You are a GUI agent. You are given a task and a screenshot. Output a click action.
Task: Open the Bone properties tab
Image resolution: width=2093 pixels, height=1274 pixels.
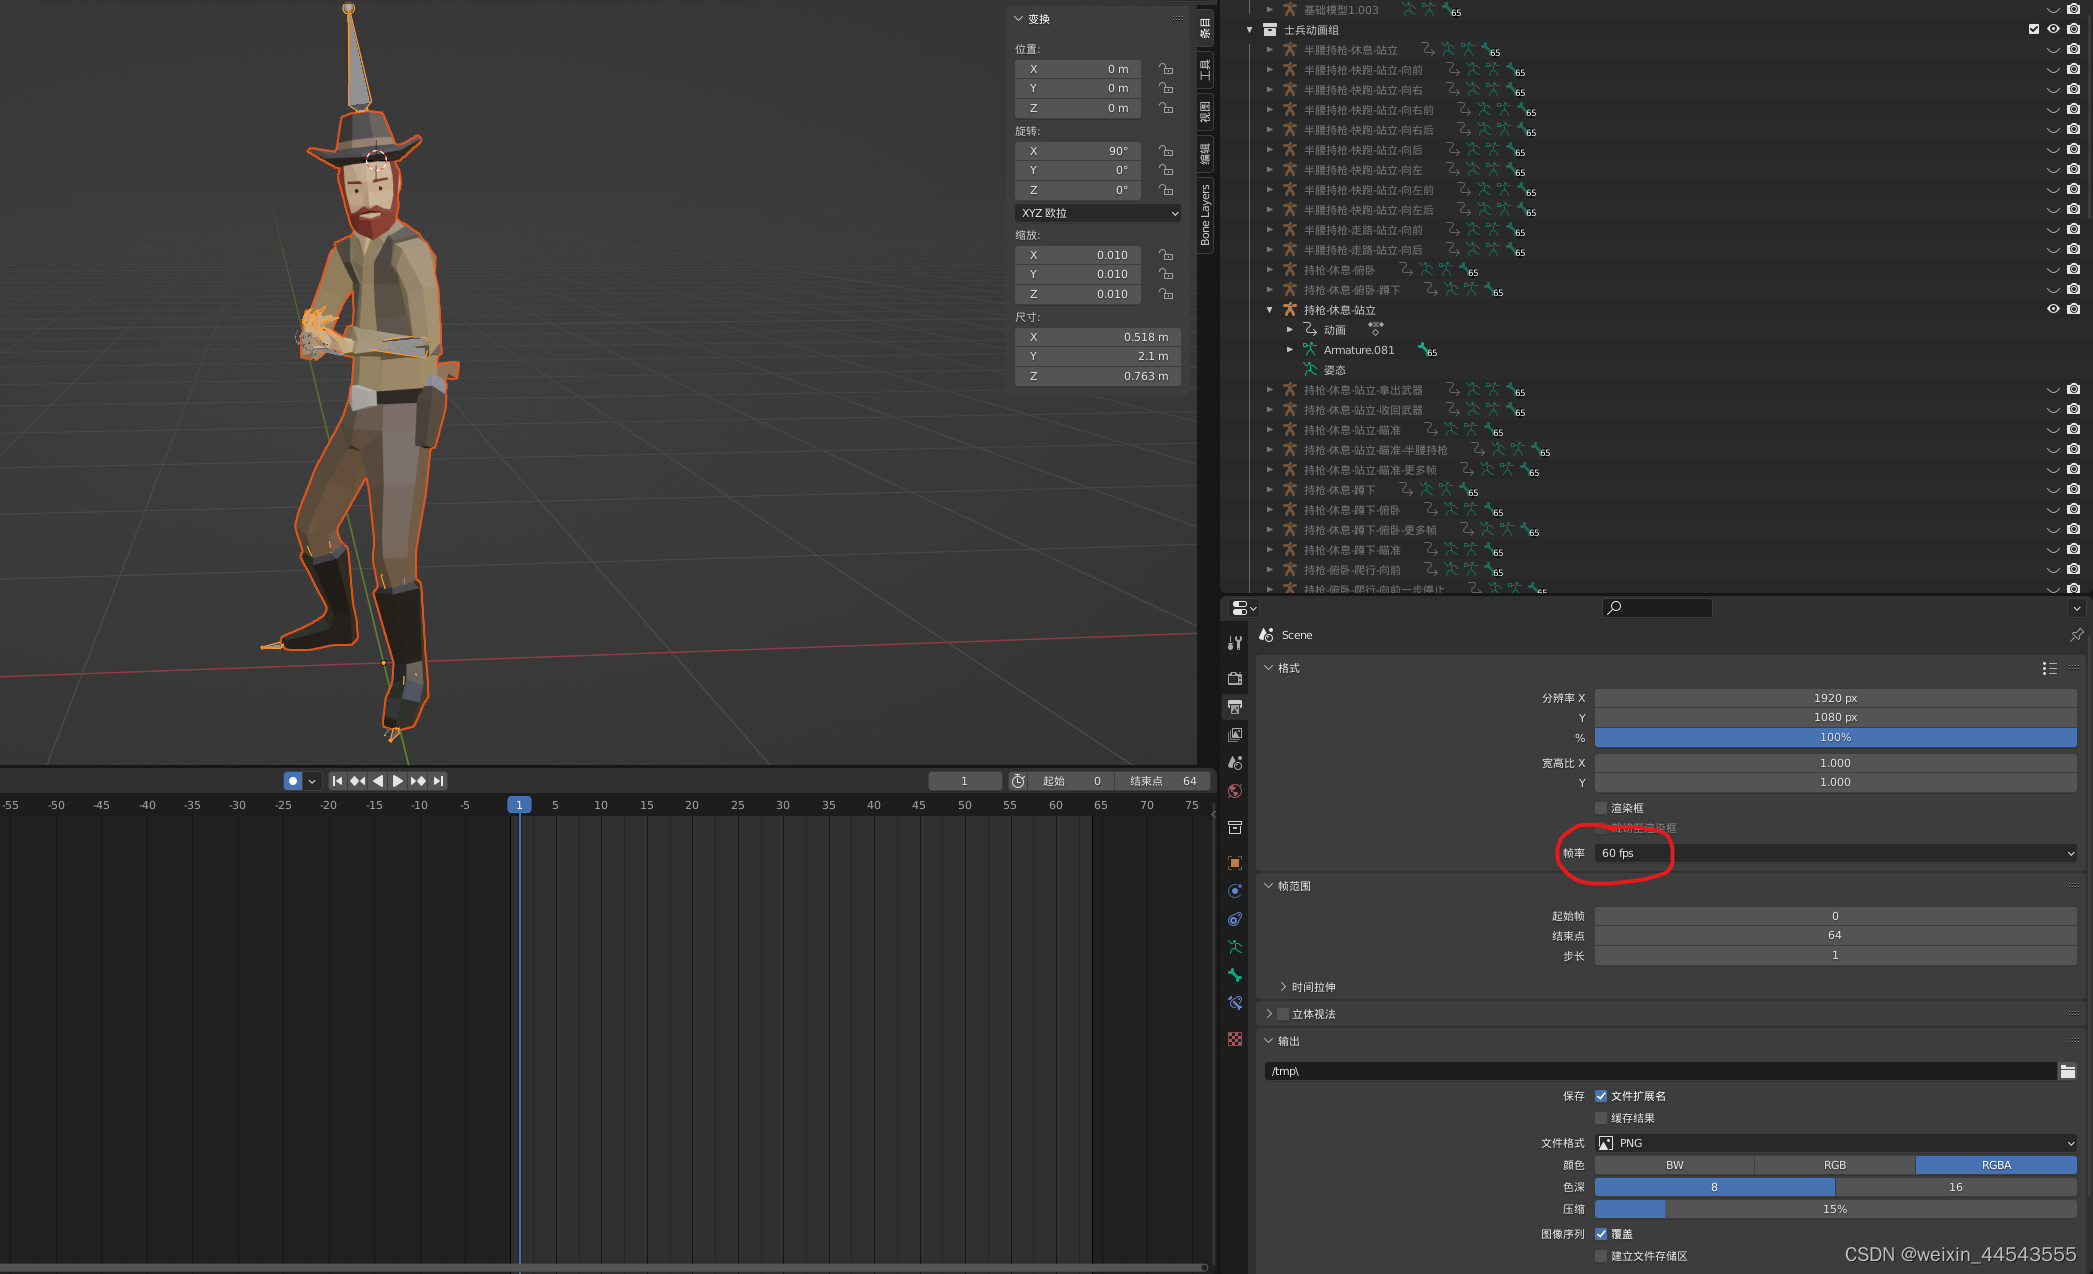pyautogui.click(x=1235, y=975)
